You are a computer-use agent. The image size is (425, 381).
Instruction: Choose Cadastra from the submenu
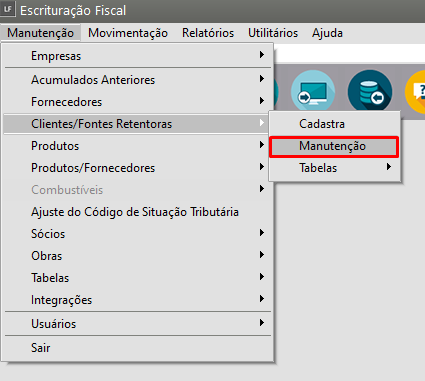pos(334,124)
